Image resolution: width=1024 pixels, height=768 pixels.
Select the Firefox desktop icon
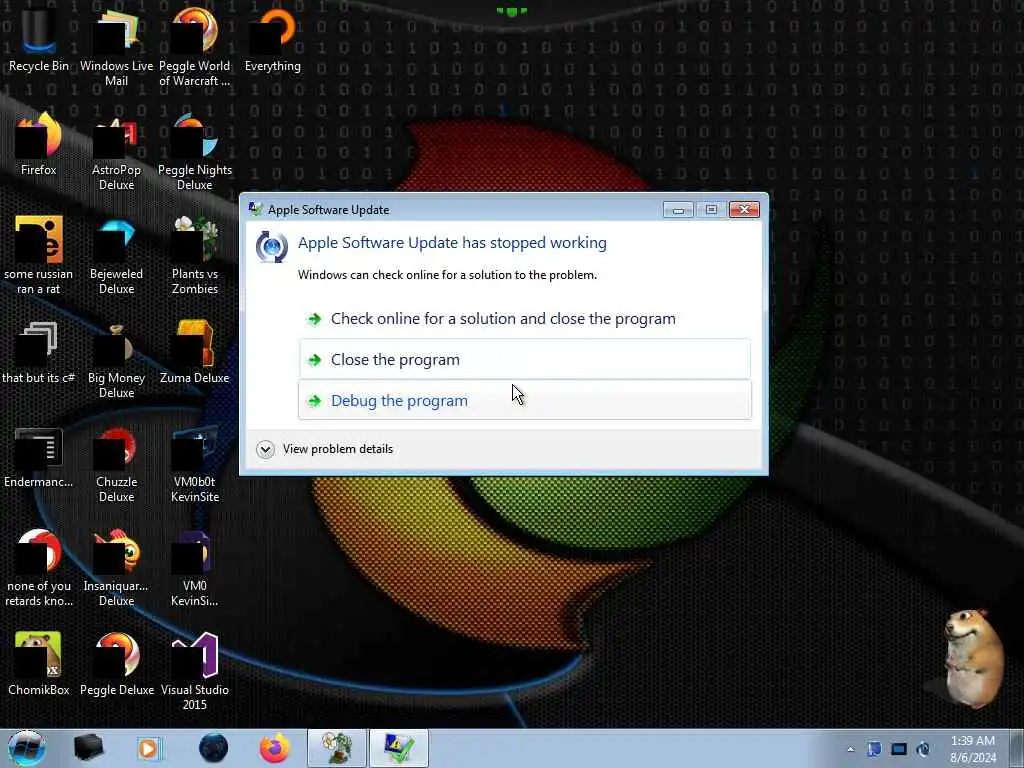coord(39,144)
